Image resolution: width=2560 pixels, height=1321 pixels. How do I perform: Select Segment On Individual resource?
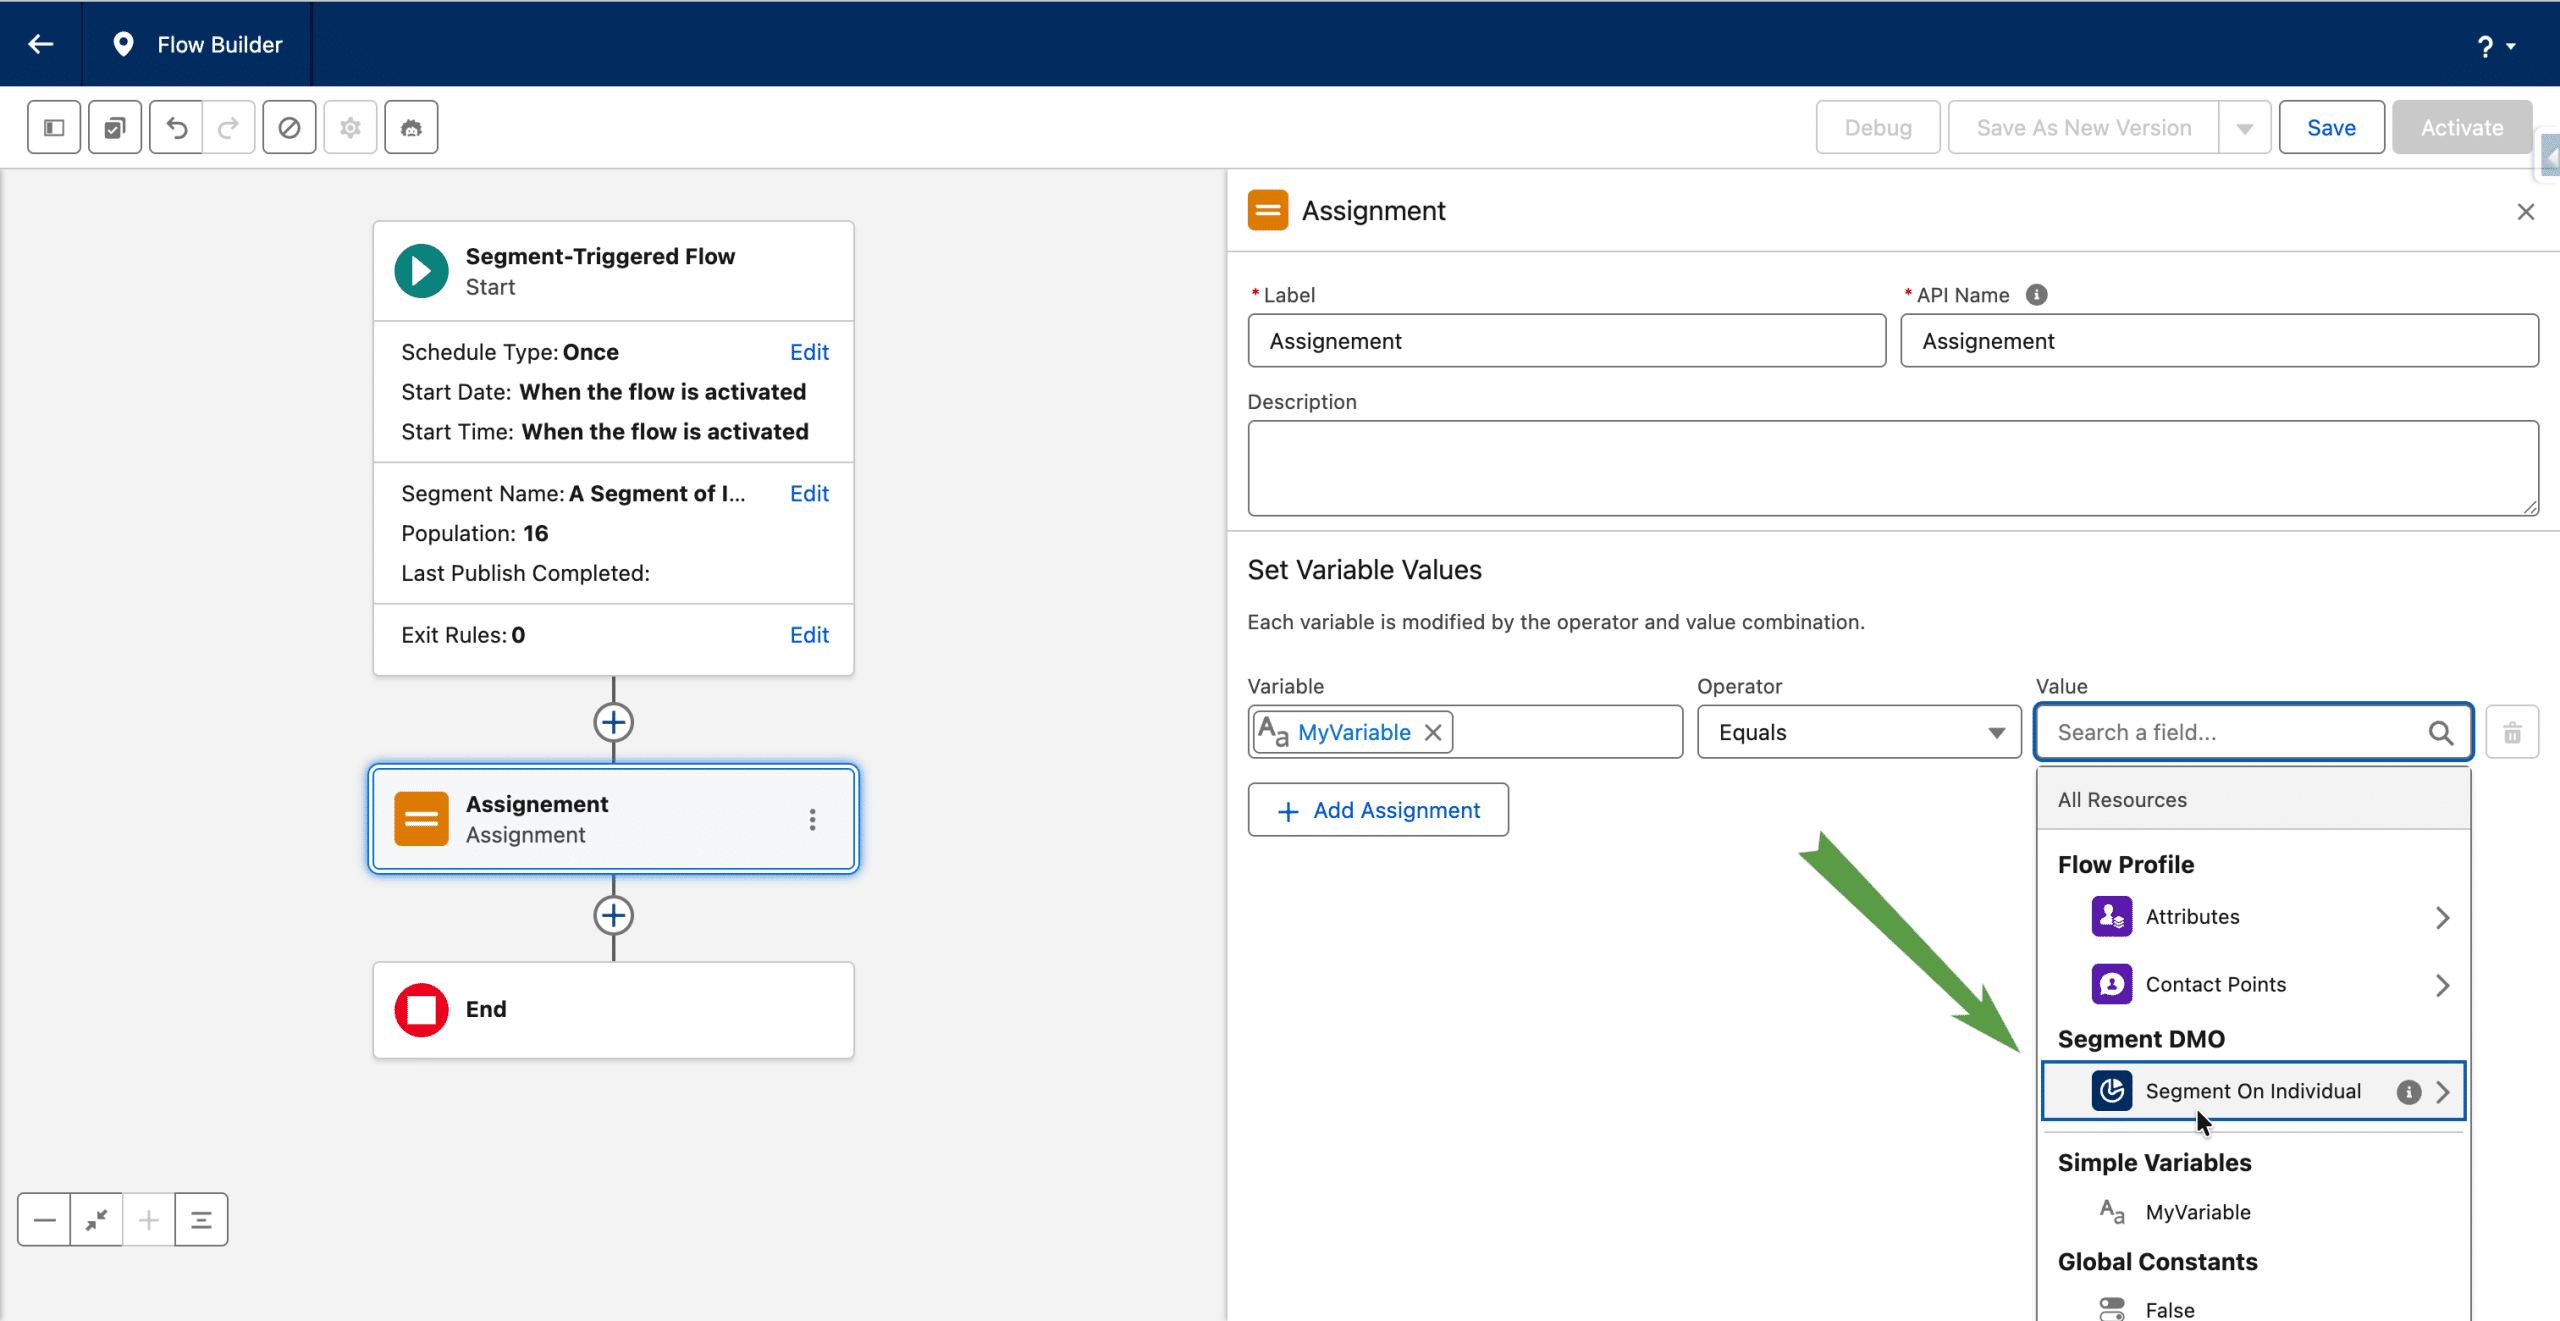[2252, 1091]
